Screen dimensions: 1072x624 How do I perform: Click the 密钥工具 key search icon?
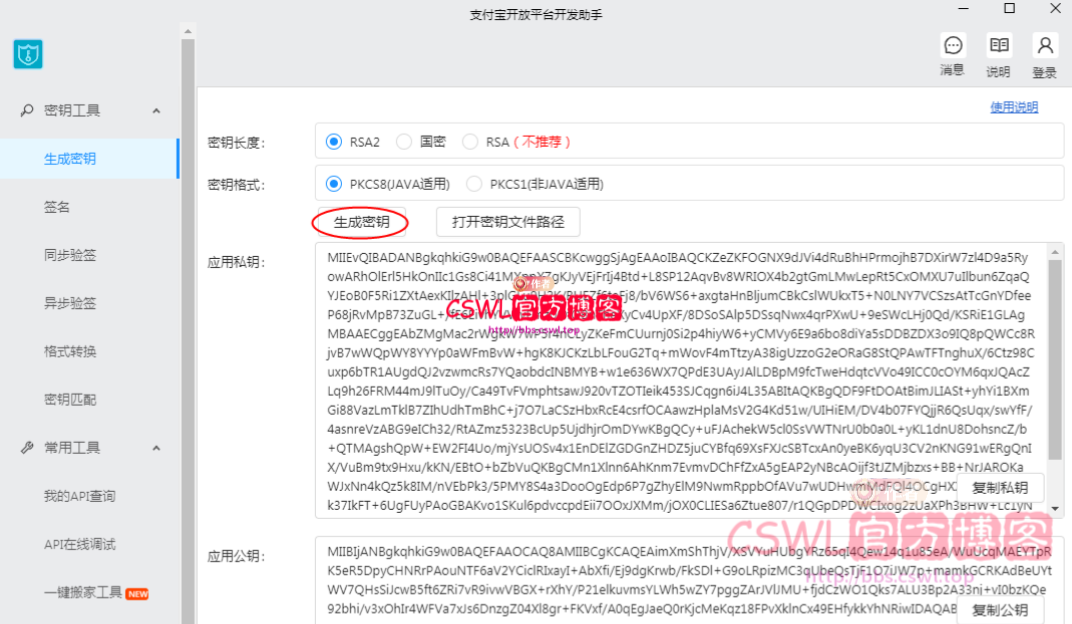tap(27, 110)
